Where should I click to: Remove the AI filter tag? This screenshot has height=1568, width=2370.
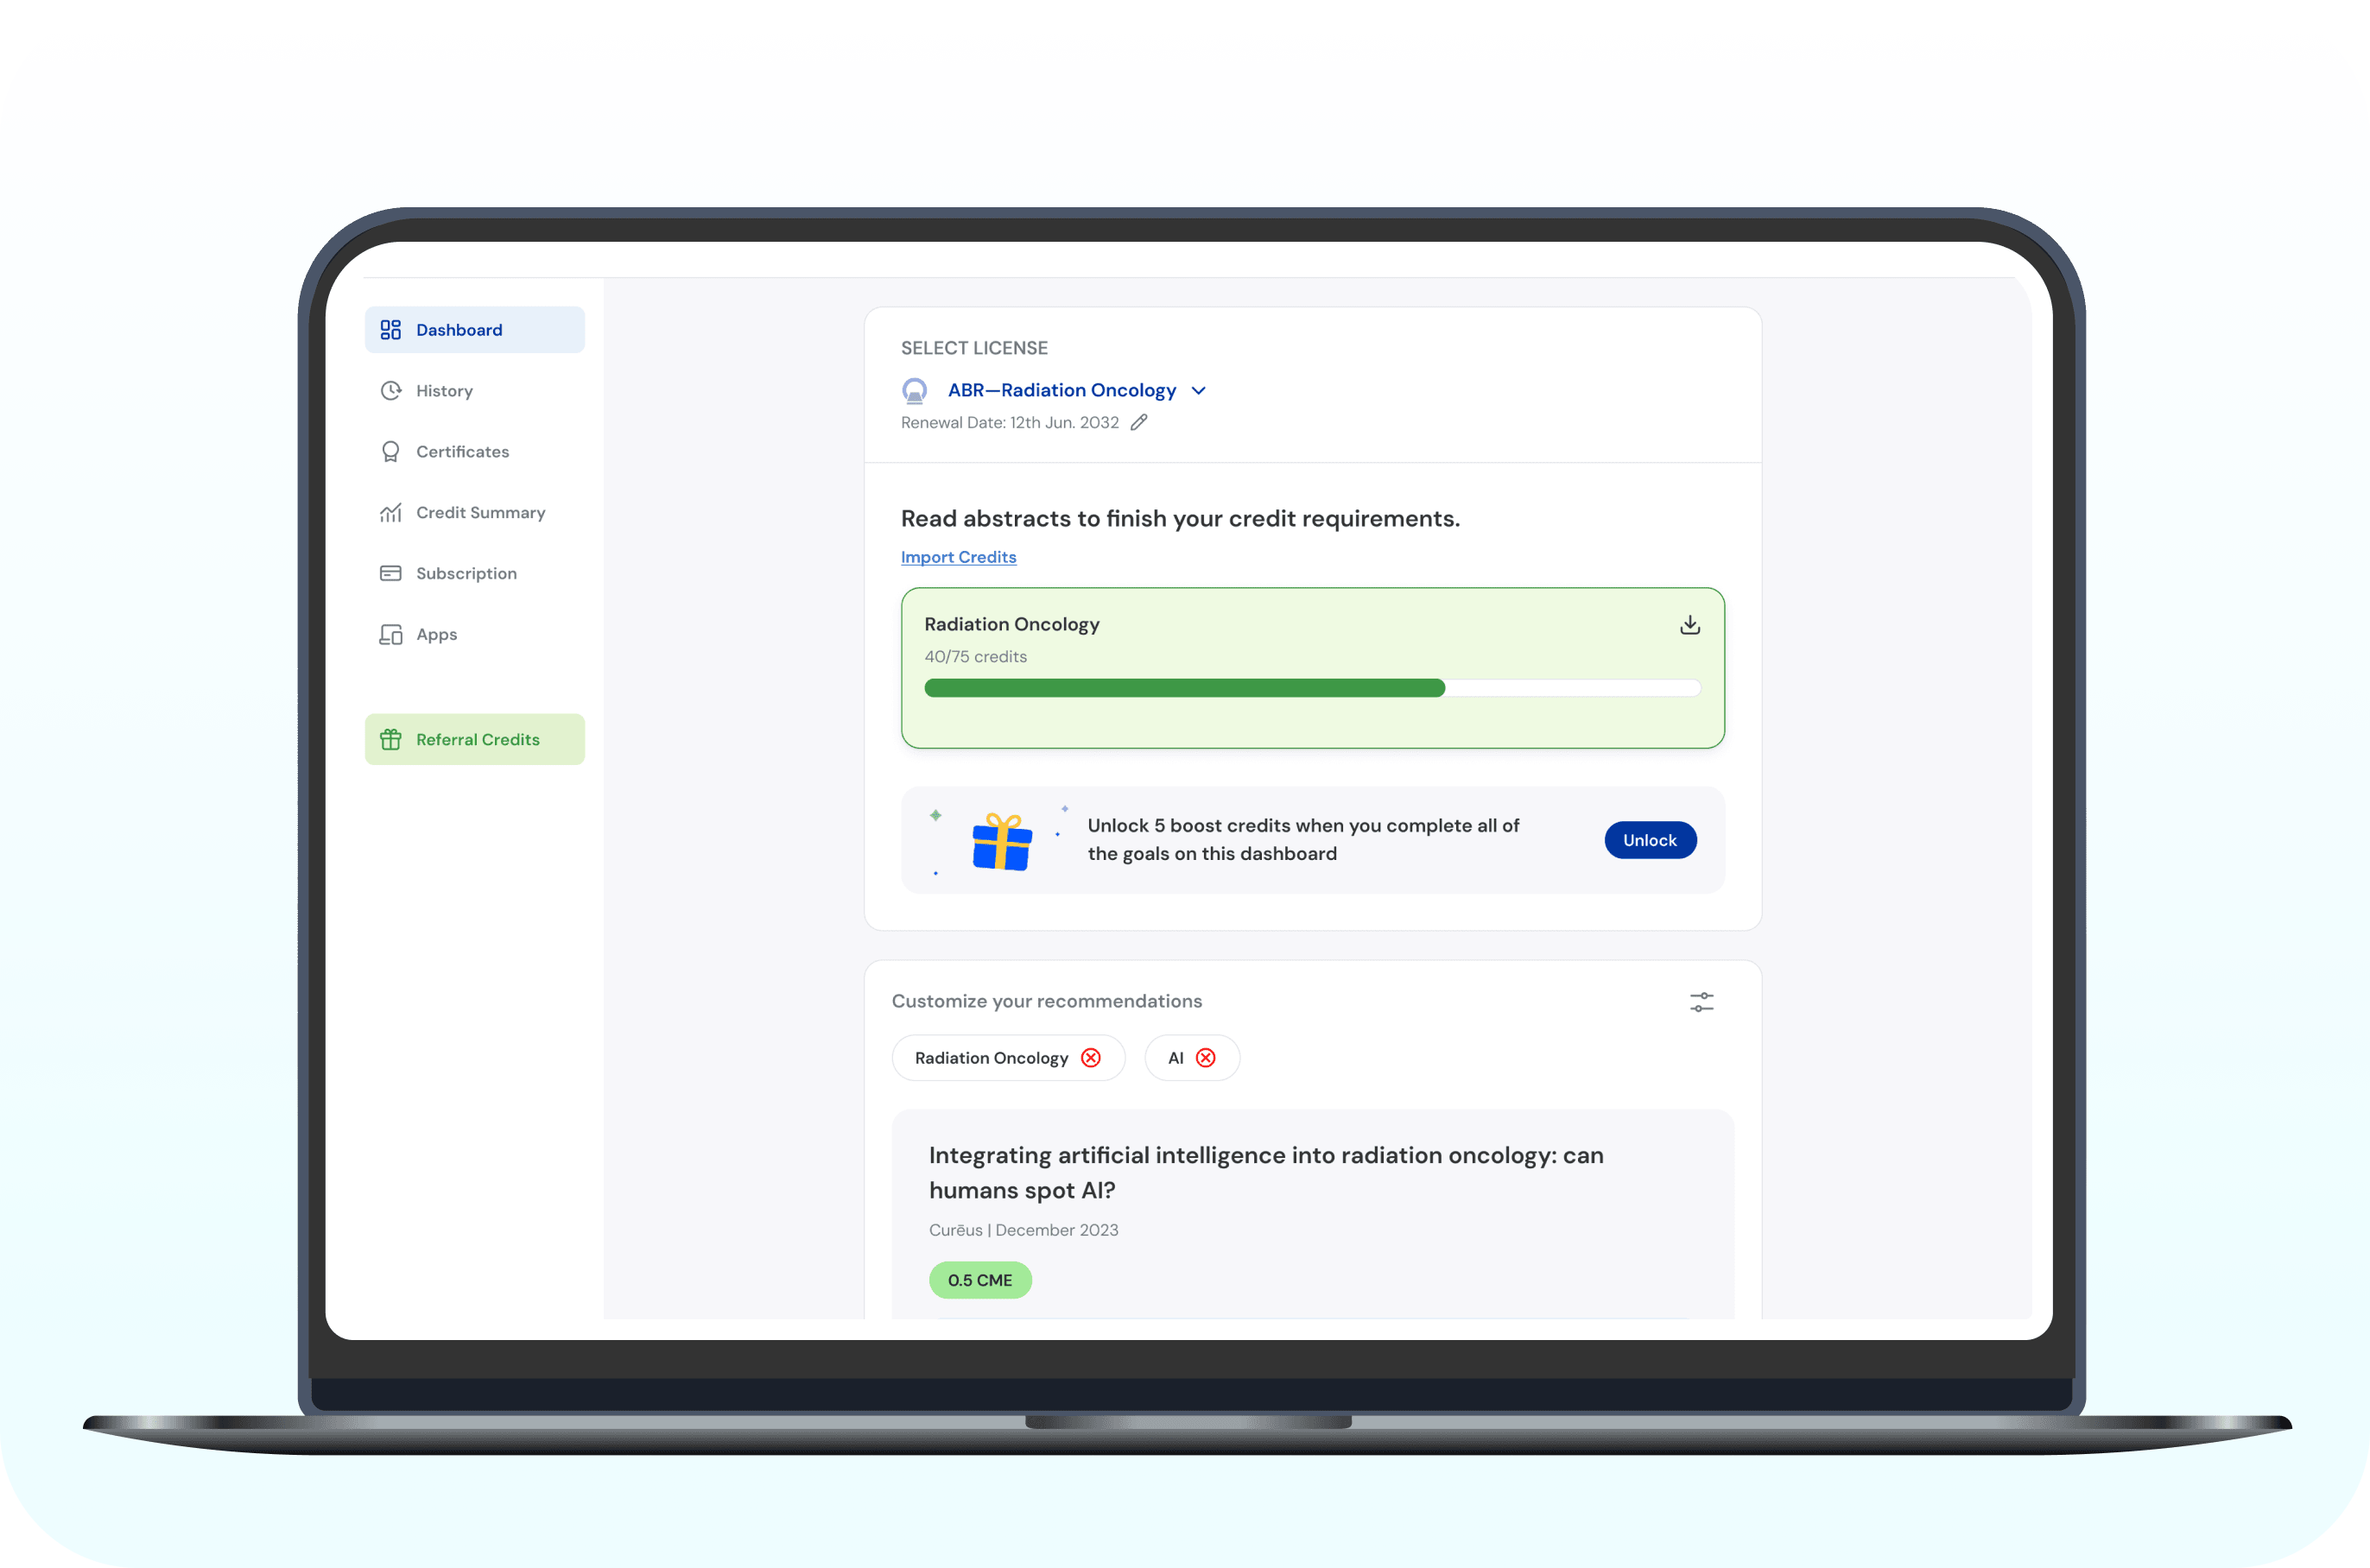(1205, 1058)
